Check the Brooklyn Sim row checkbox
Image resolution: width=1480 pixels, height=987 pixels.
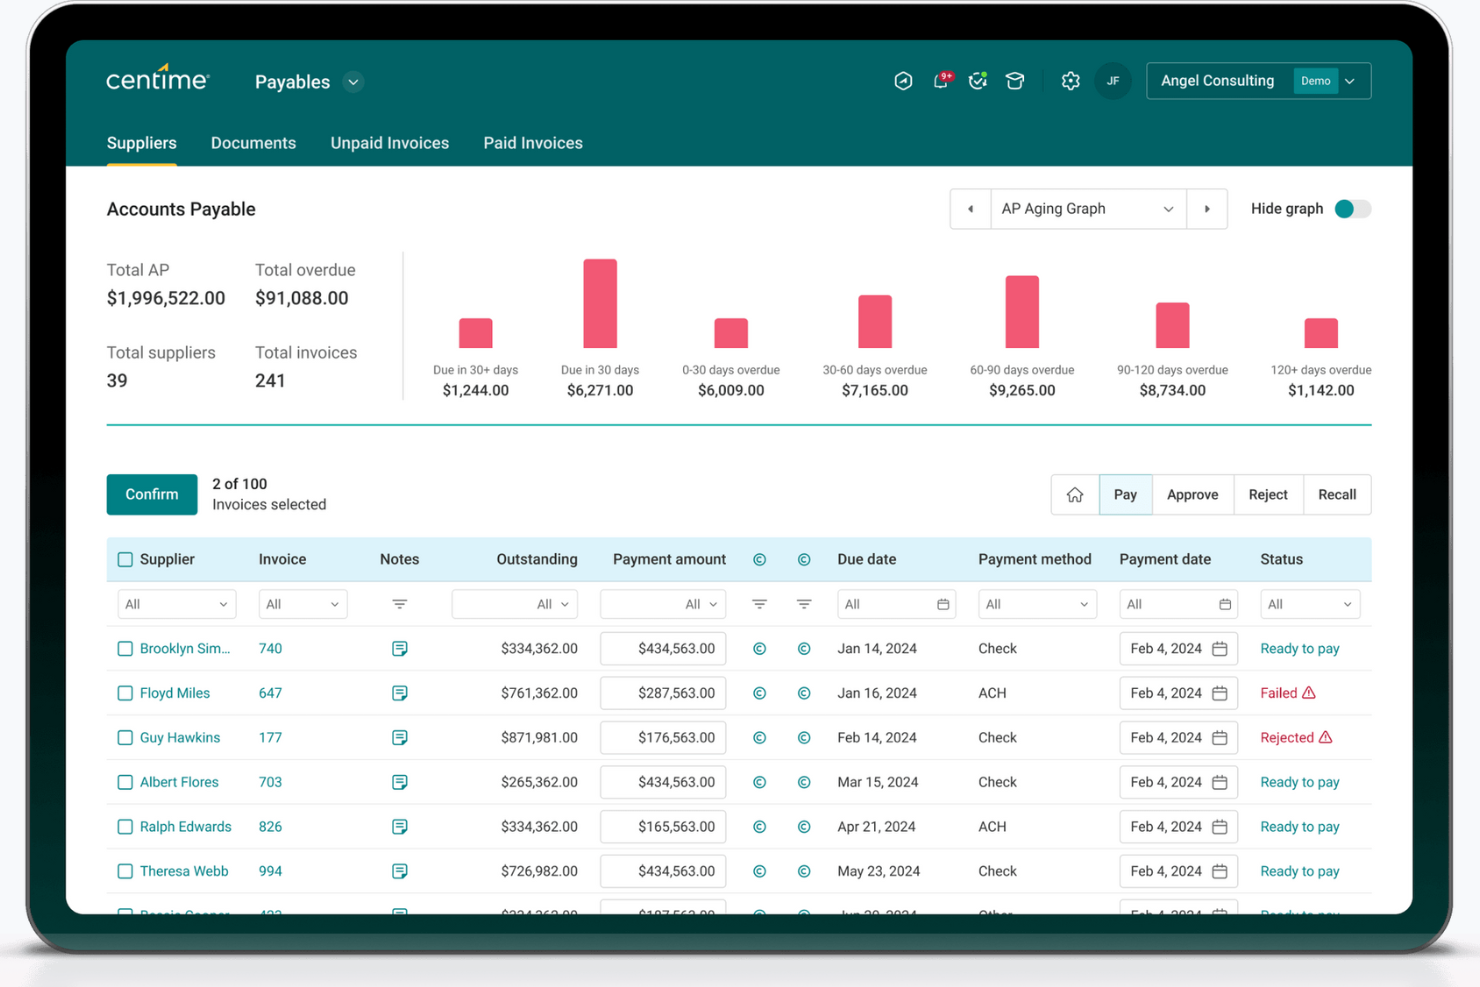point(125,649)
